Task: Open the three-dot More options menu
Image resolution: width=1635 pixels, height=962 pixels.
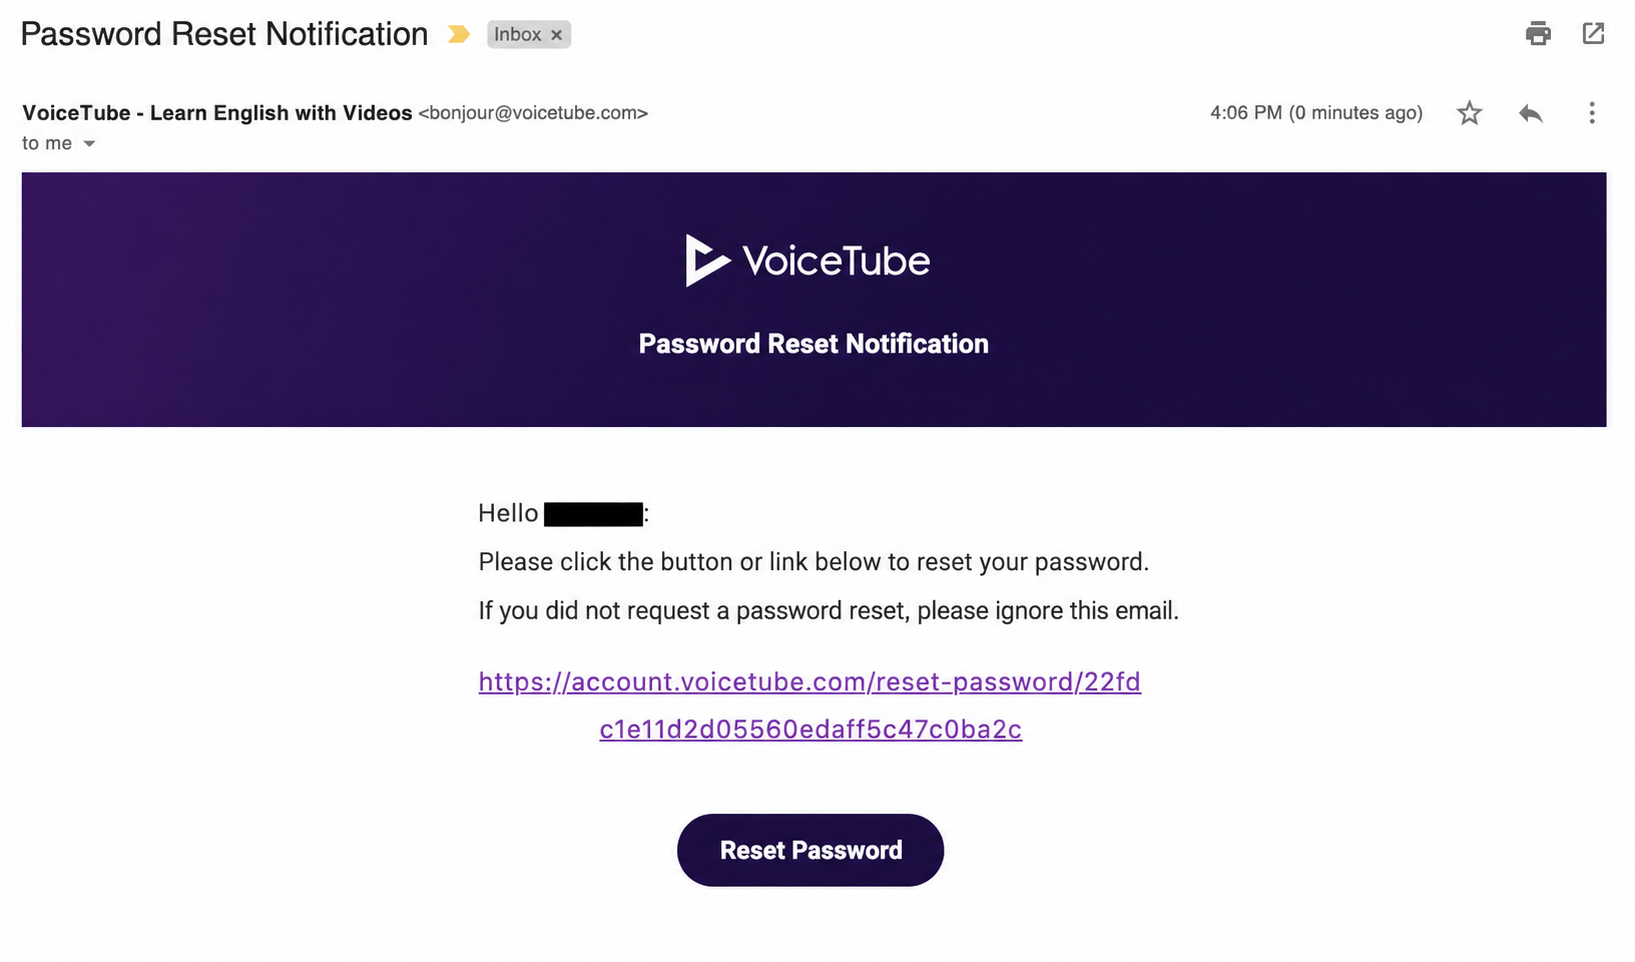Action: (1592, 113)
